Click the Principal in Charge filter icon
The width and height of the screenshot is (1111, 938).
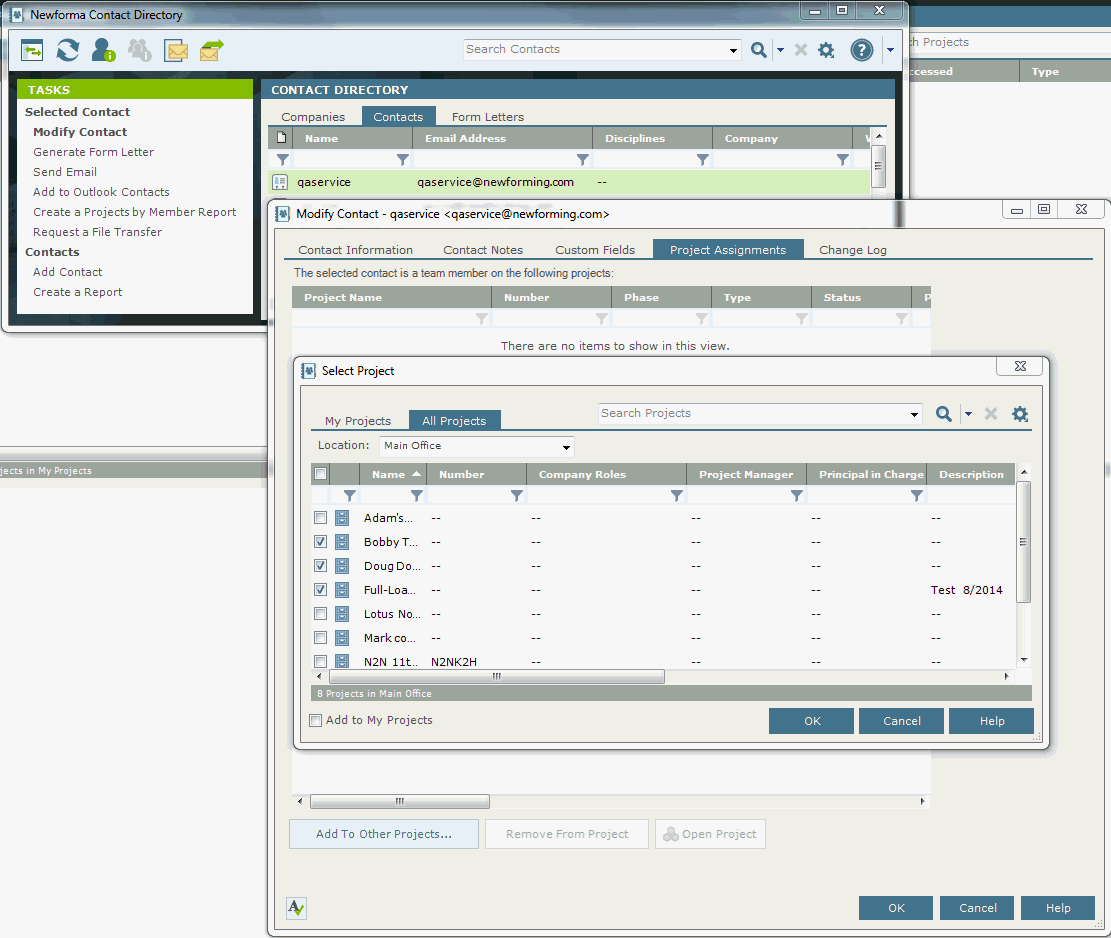coord(916,495)
